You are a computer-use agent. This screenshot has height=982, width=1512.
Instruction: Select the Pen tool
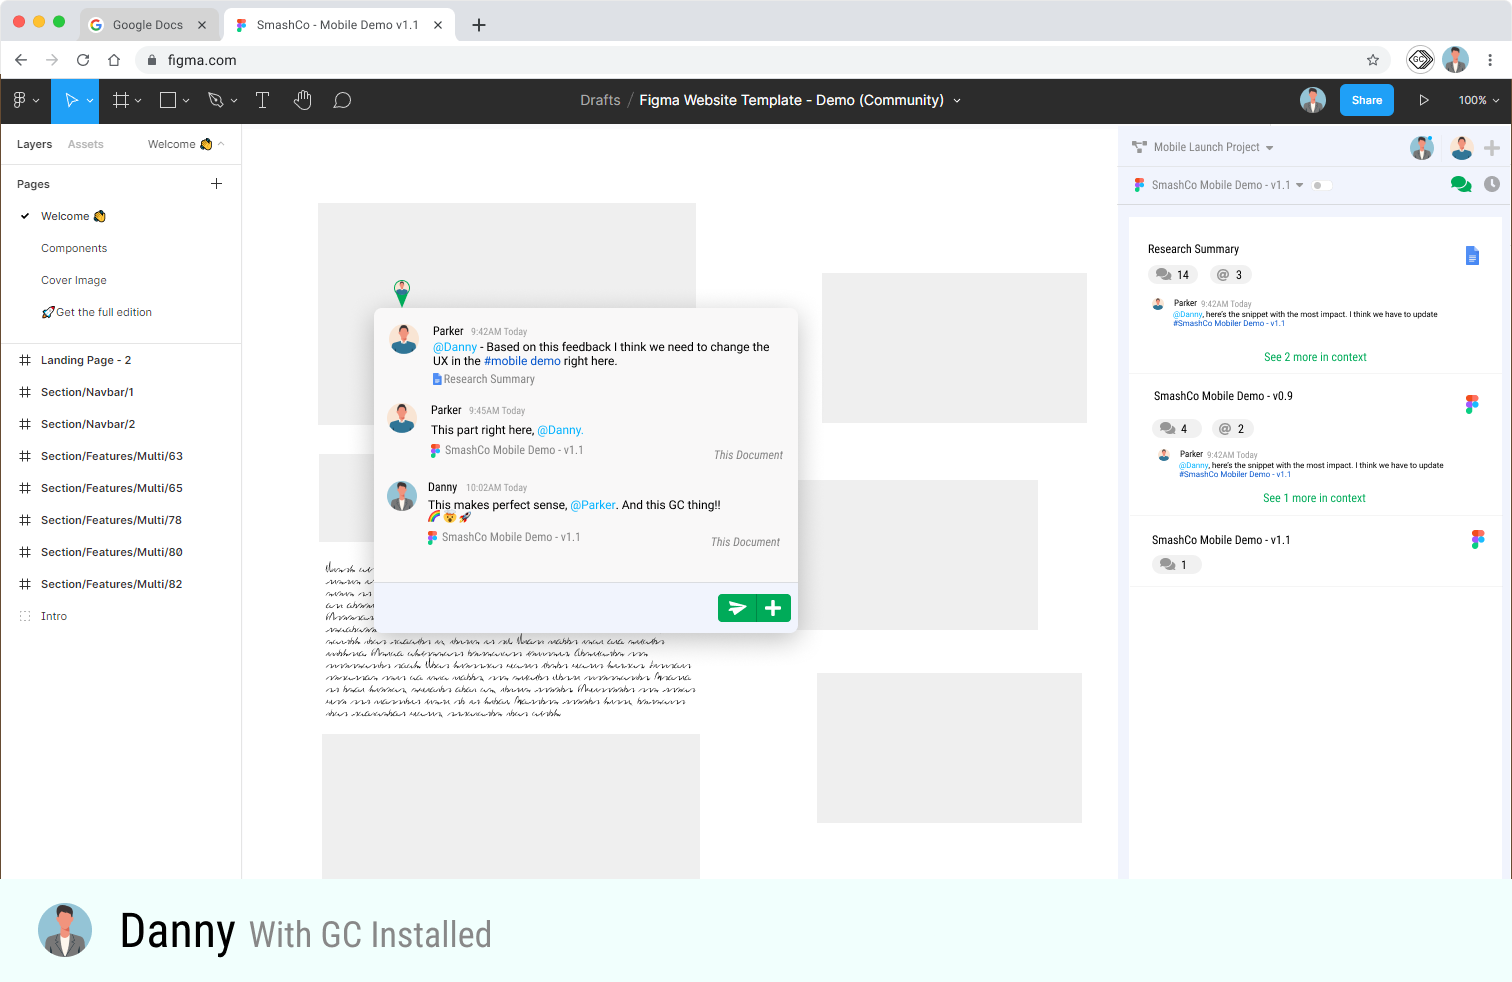click(x=215, y=100)
